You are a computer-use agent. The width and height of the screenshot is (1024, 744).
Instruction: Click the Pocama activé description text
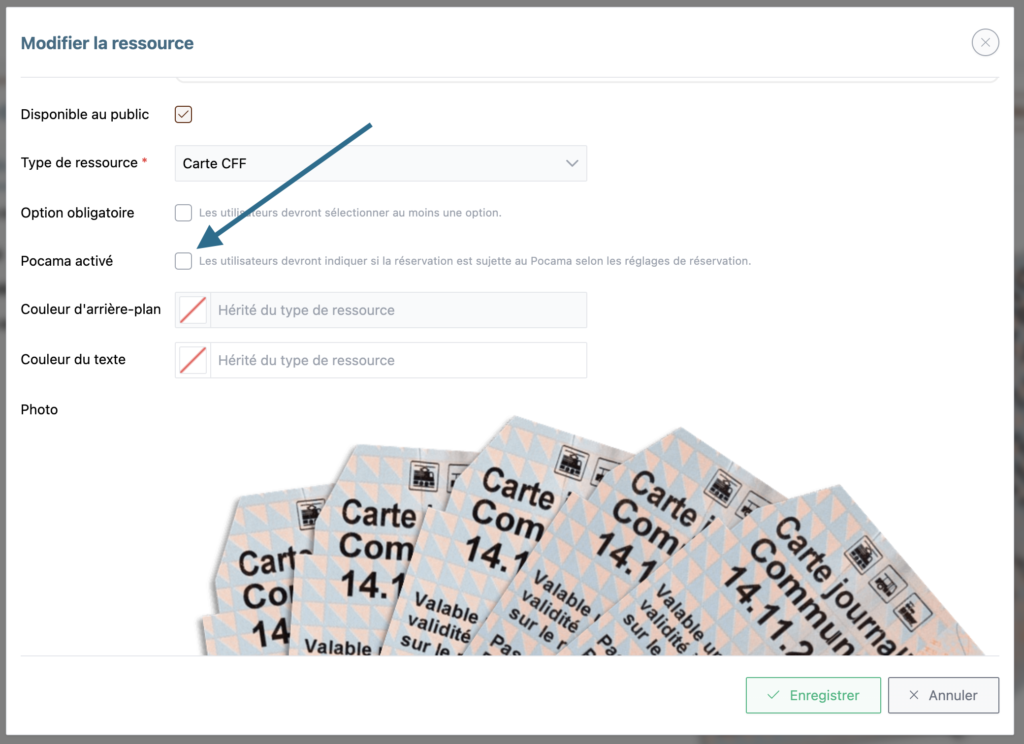(475, 261)
